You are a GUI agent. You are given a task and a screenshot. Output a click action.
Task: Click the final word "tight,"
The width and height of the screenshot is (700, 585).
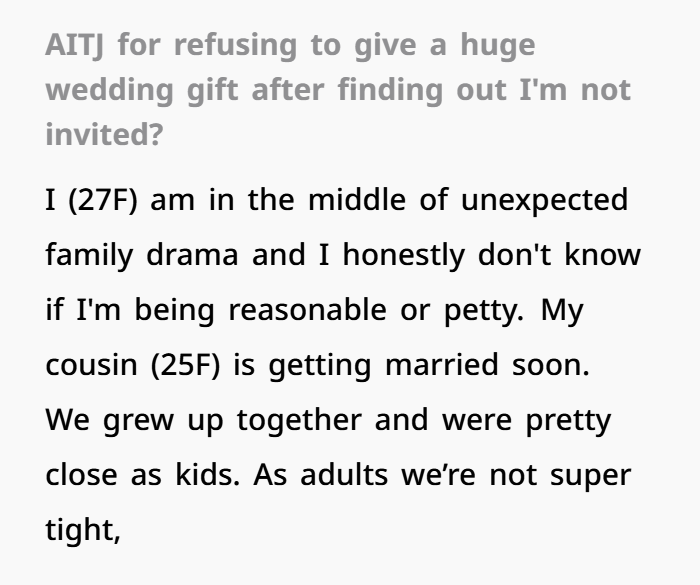click(x=82, y=530)
